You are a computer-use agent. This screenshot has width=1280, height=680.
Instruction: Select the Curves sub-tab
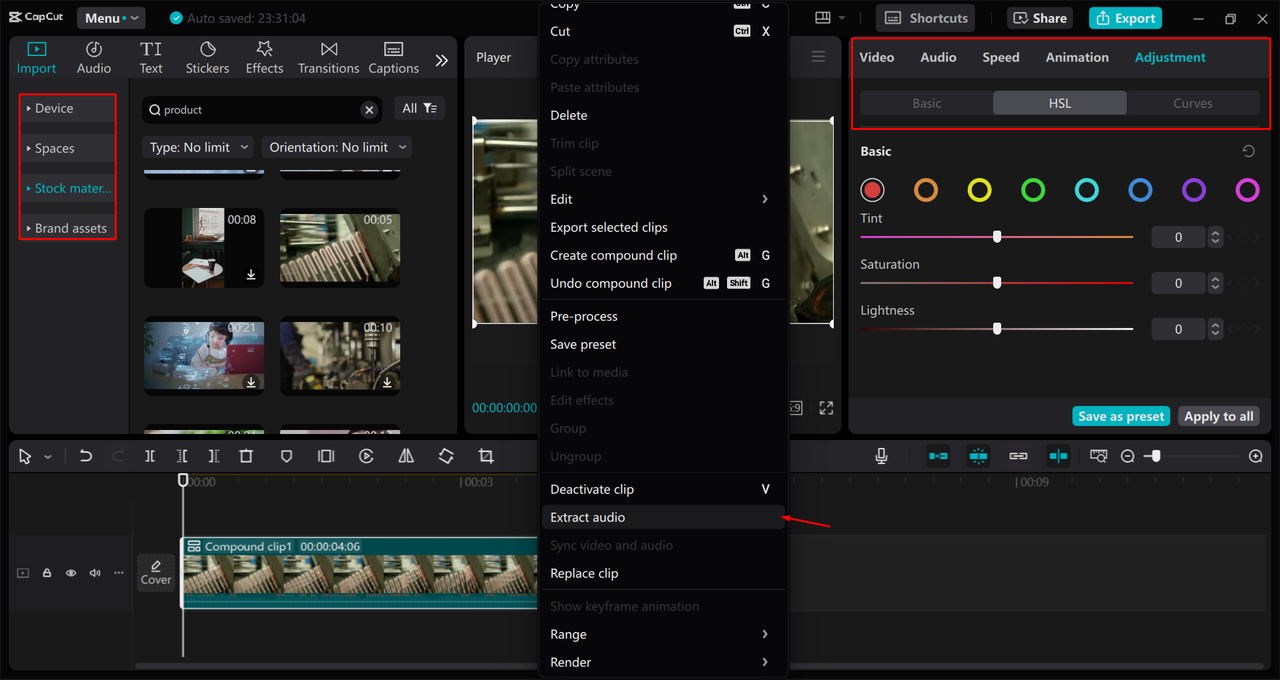pos(1193,103)
